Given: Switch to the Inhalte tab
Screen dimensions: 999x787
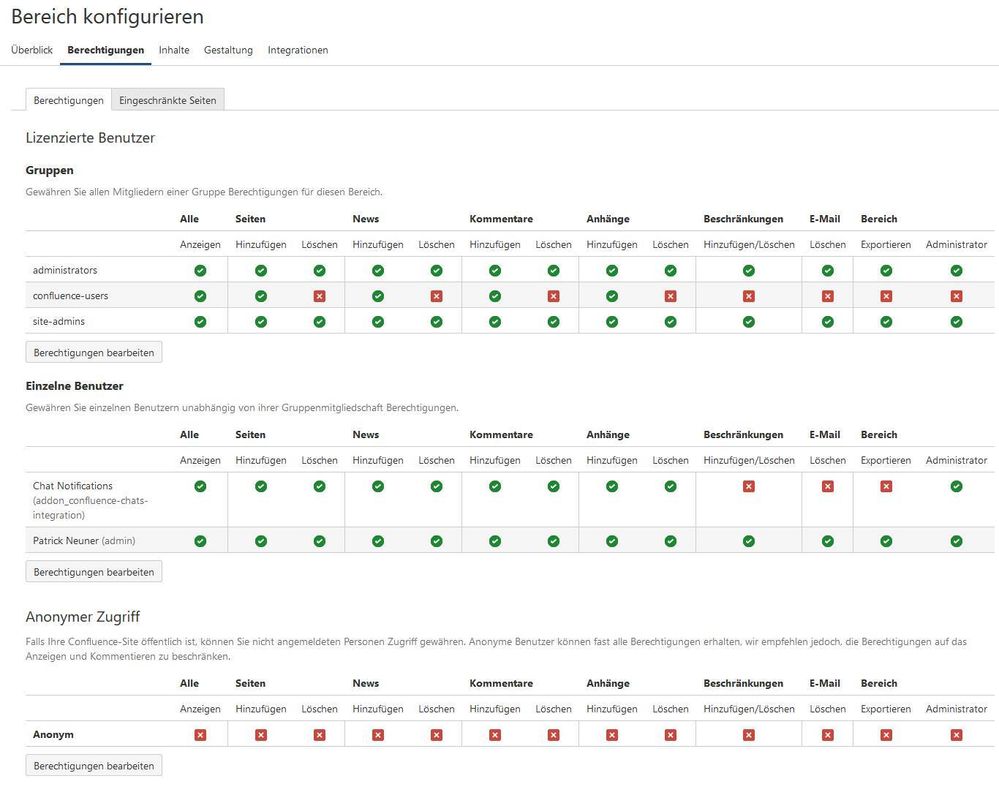Looking at the screenshot, I should click(x=174, y=50).
